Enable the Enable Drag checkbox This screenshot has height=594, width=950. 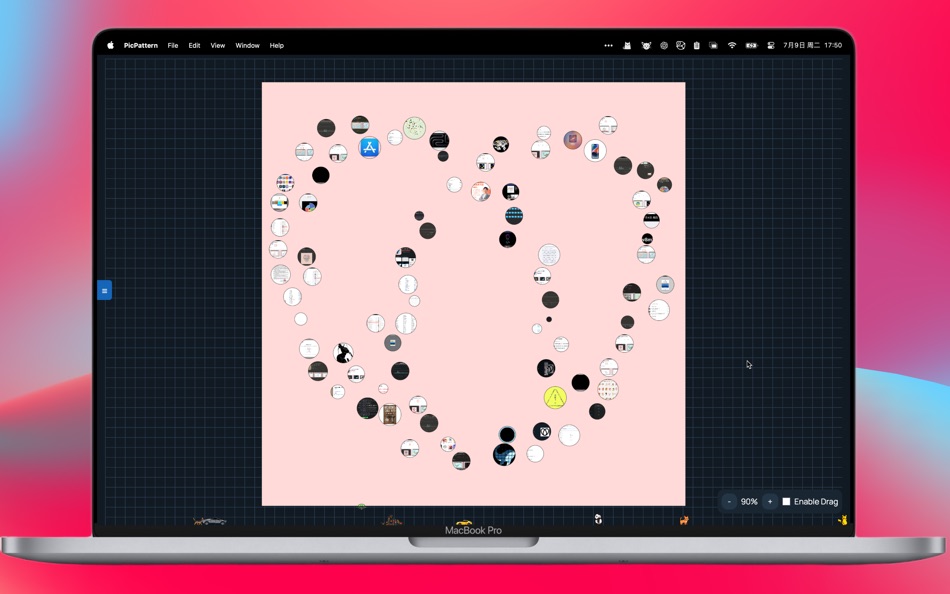(x=786, y=501)
